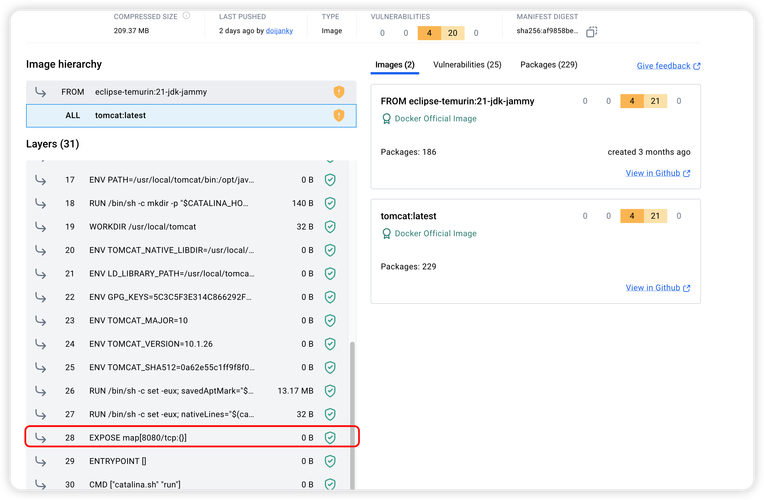Click Docker Official Image badge under tomcat:latest card

429,233
